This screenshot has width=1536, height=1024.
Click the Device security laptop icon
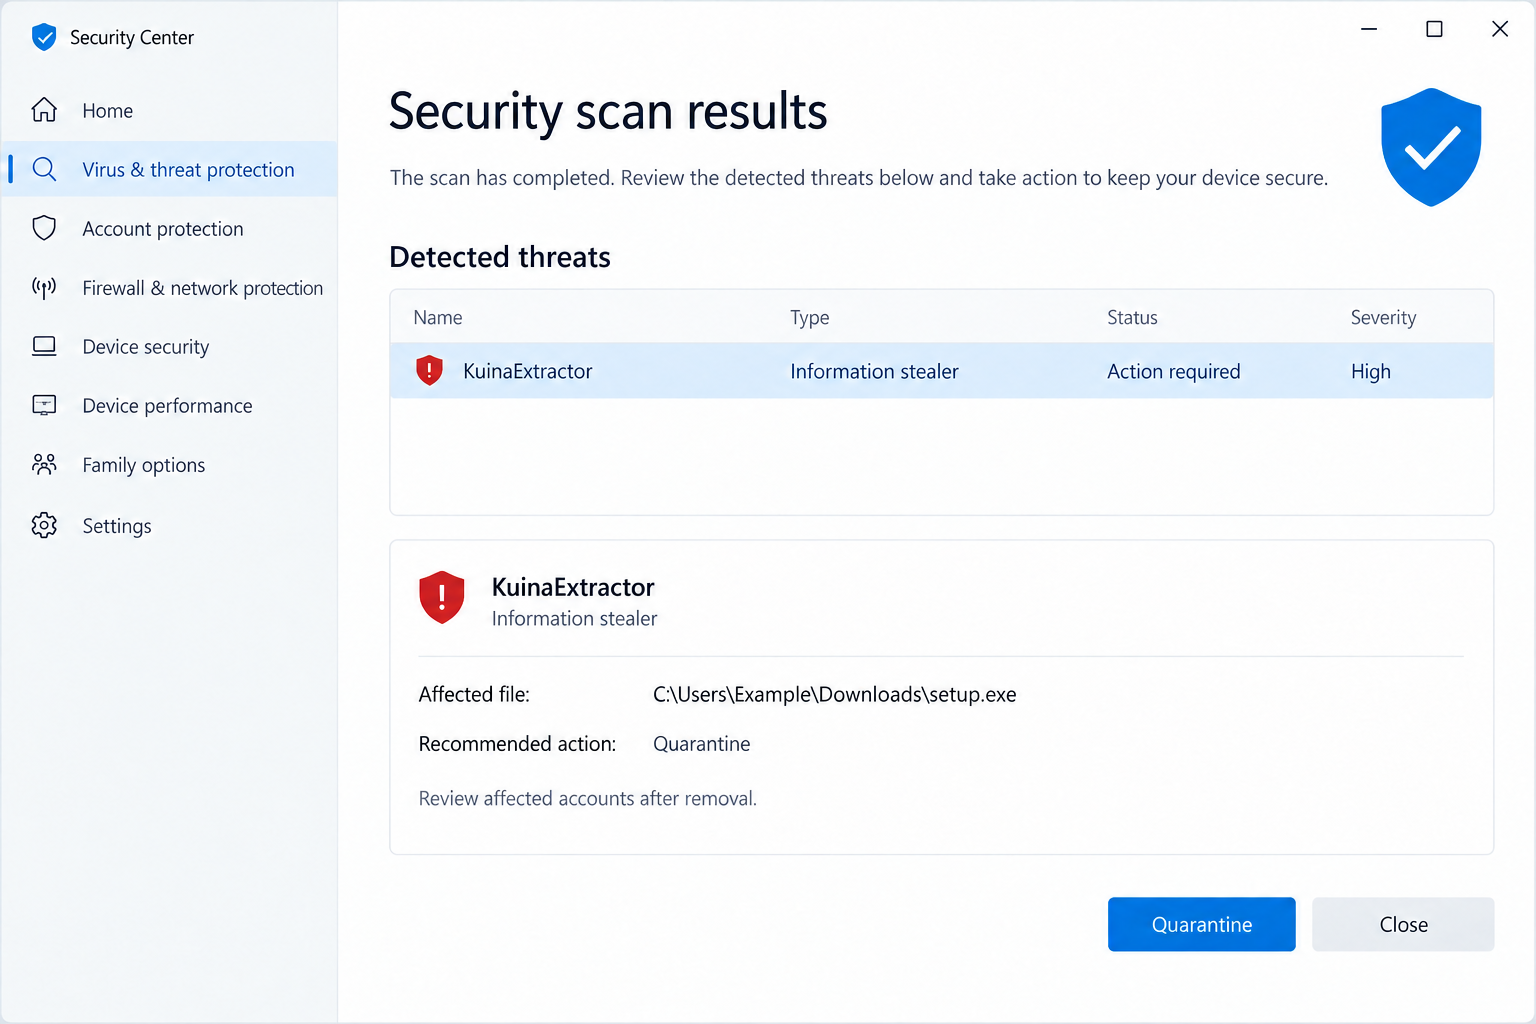pos(44,346)
